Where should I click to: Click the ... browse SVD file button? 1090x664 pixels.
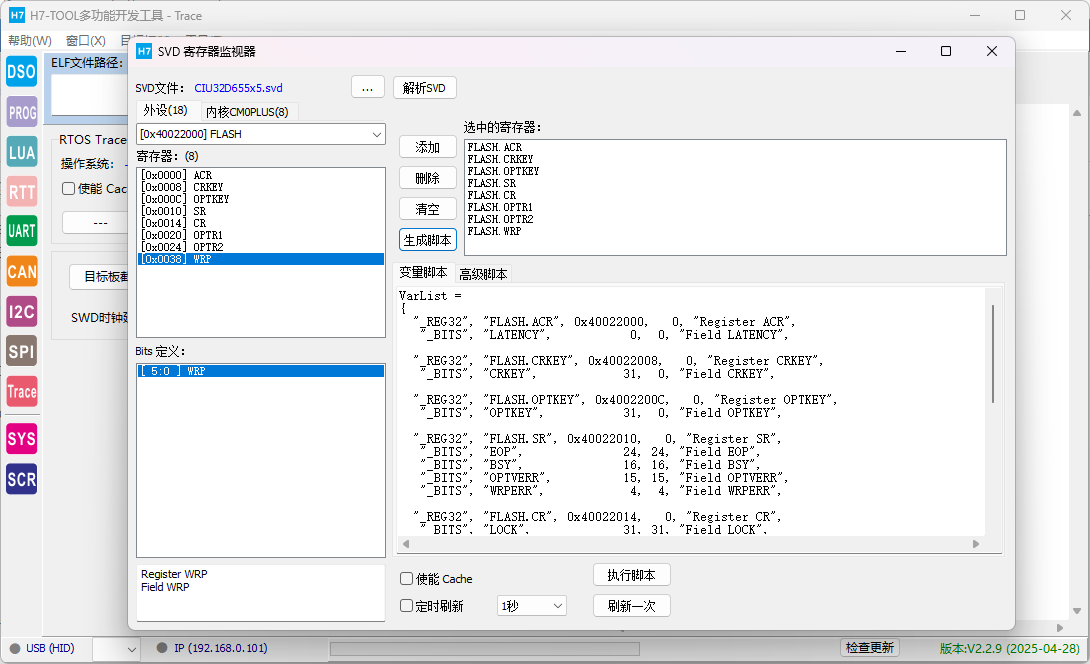tap(368, 88)
